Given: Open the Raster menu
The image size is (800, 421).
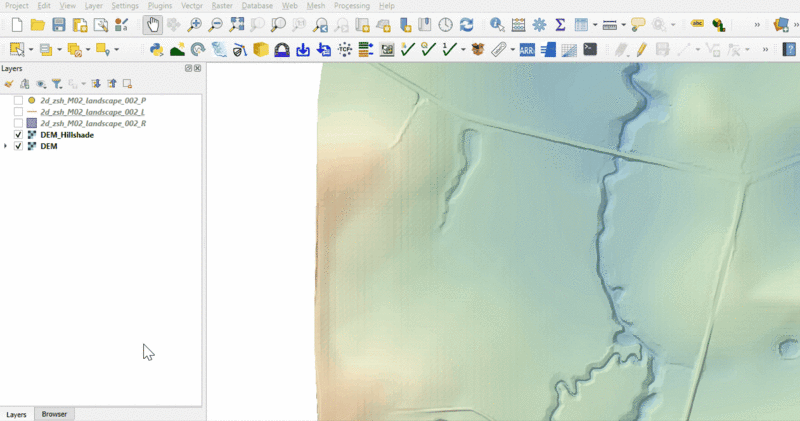Looking at the screenshot, I should tap(221, 6).
